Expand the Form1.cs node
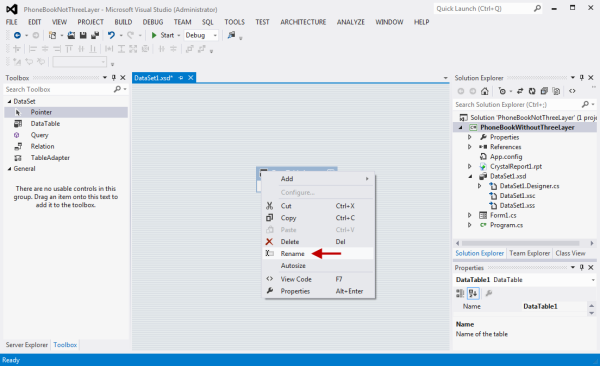600x366 pixels. pyautogui.click(x=470, y=215)
